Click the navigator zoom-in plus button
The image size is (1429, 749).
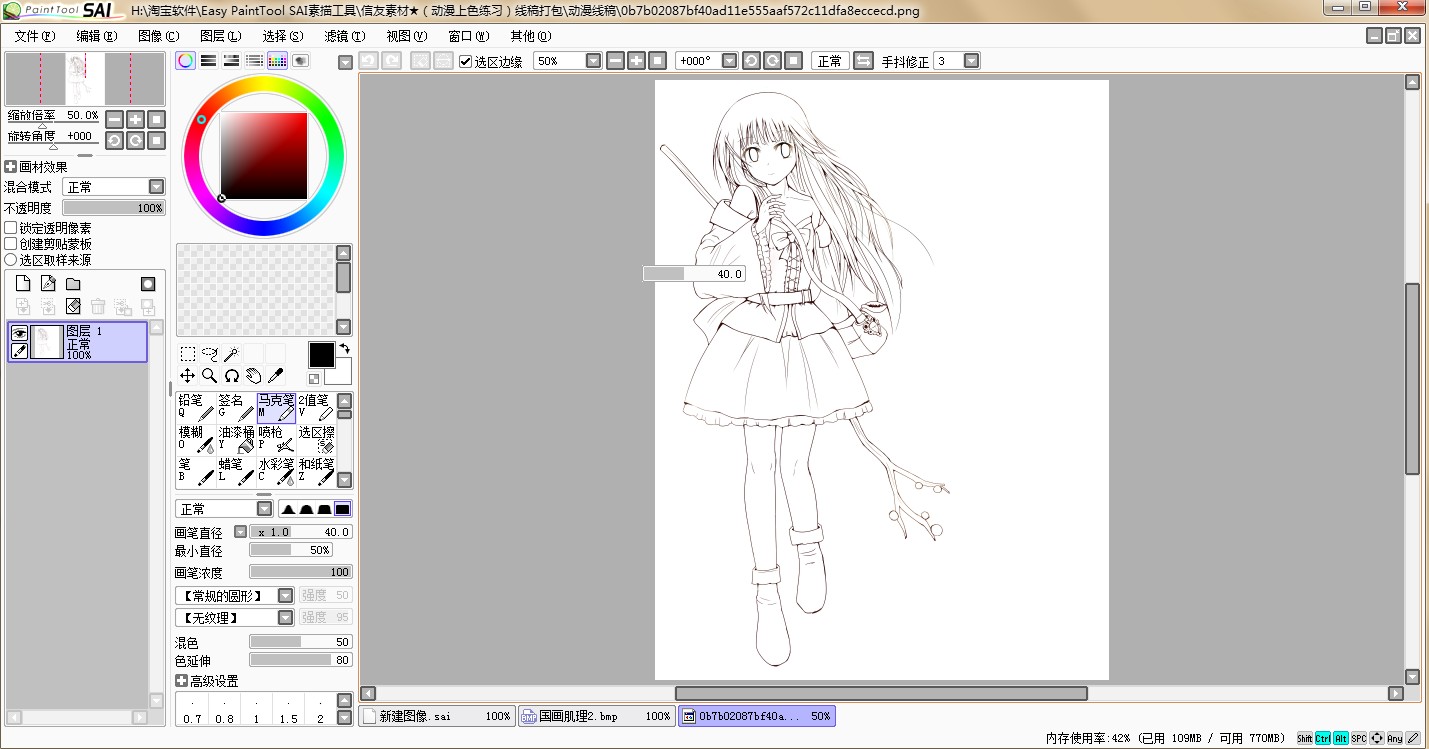[135, 119]
